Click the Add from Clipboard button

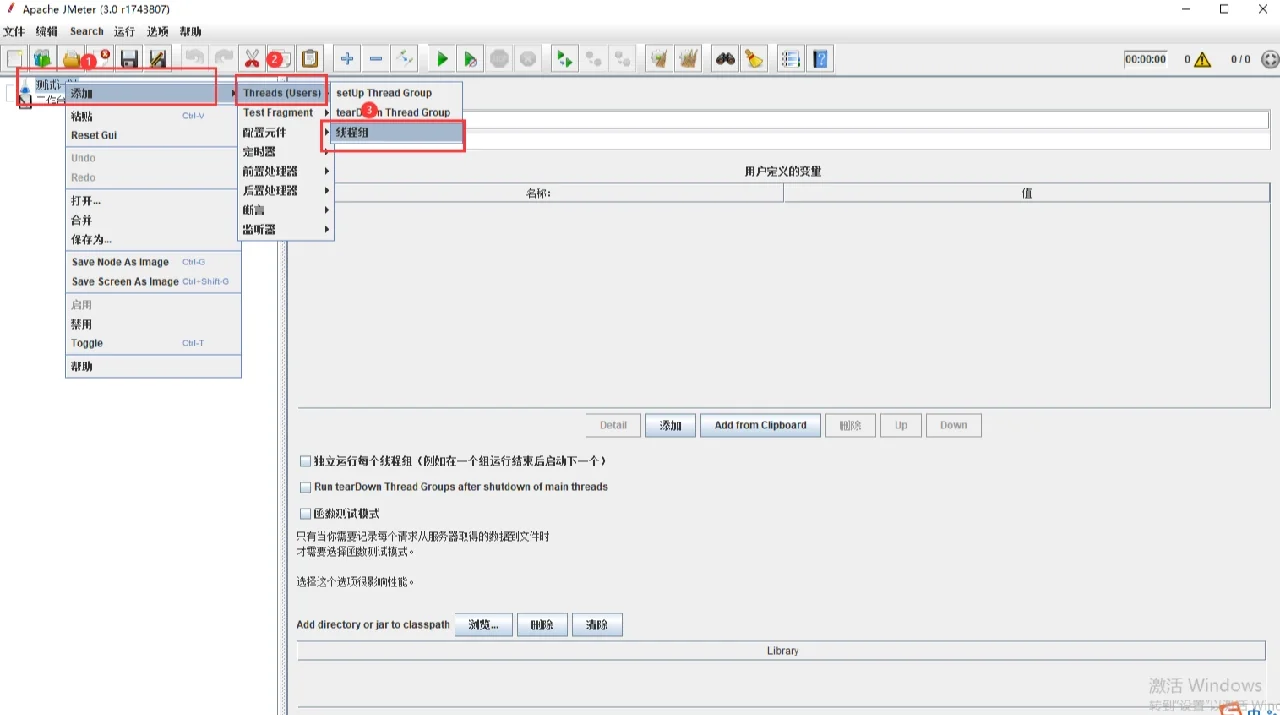(760, 425)
